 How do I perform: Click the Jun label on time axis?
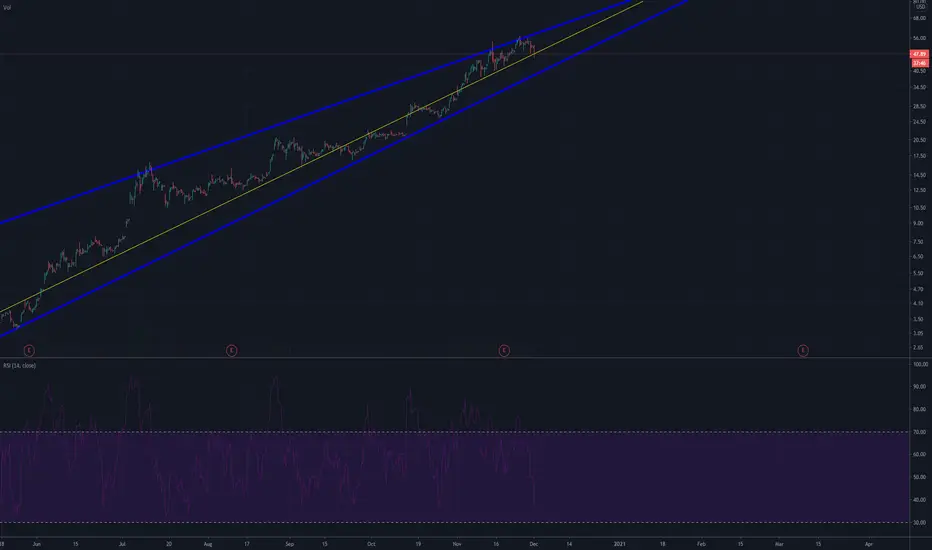tap(37, 543)
